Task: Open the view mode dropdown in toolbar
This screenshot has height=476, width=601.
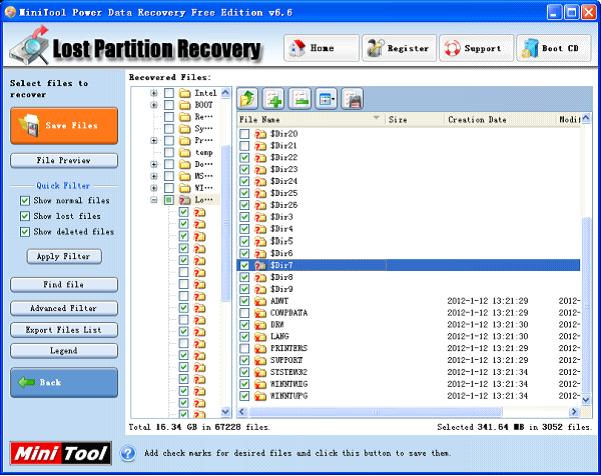Action: [x=326, y=99]
